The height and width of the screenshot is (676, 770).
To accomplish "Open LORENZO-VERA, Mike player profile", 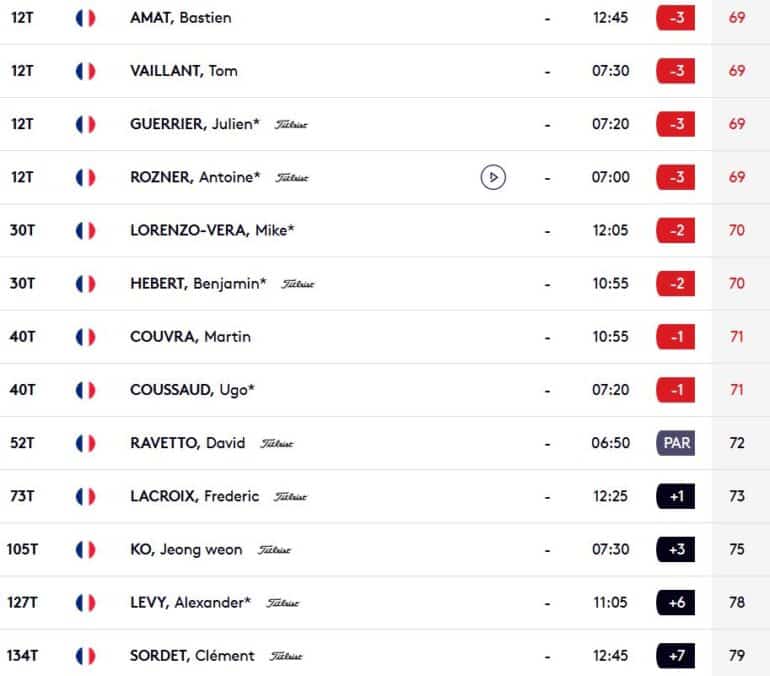I will pos(212,230).
